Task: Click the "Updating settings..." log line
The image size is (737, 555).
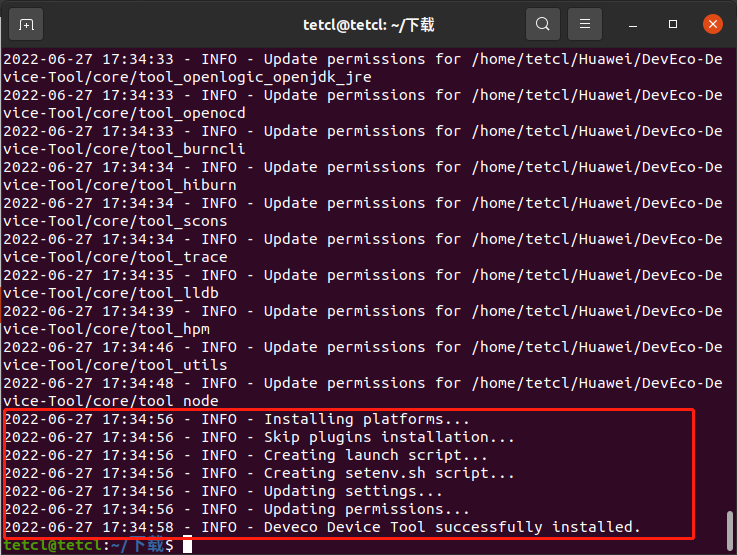Action: tap(352, 491)
